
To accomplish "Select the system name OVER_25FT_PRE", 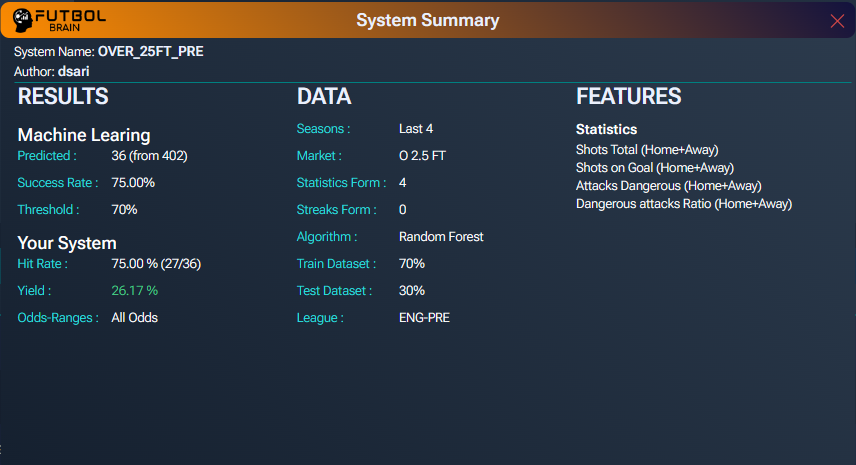I will point(150,51).
